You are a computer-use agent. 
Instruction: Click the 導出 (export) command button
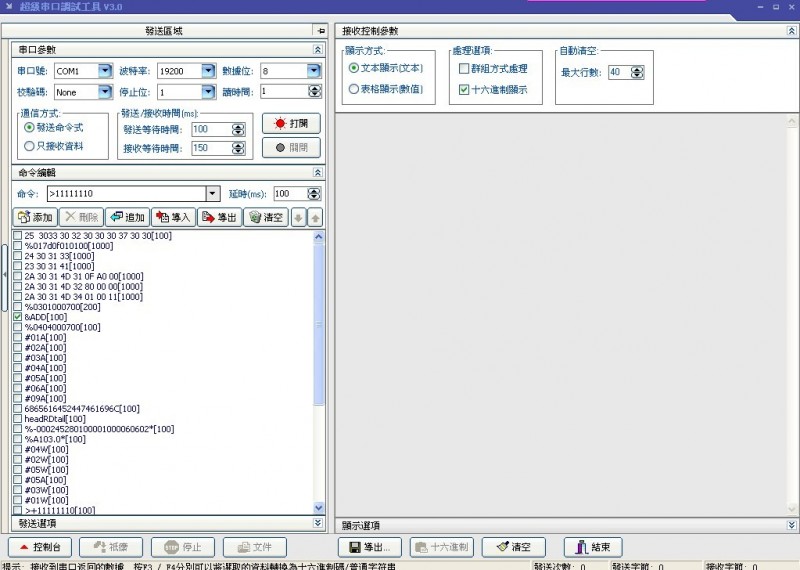(219, 217)
